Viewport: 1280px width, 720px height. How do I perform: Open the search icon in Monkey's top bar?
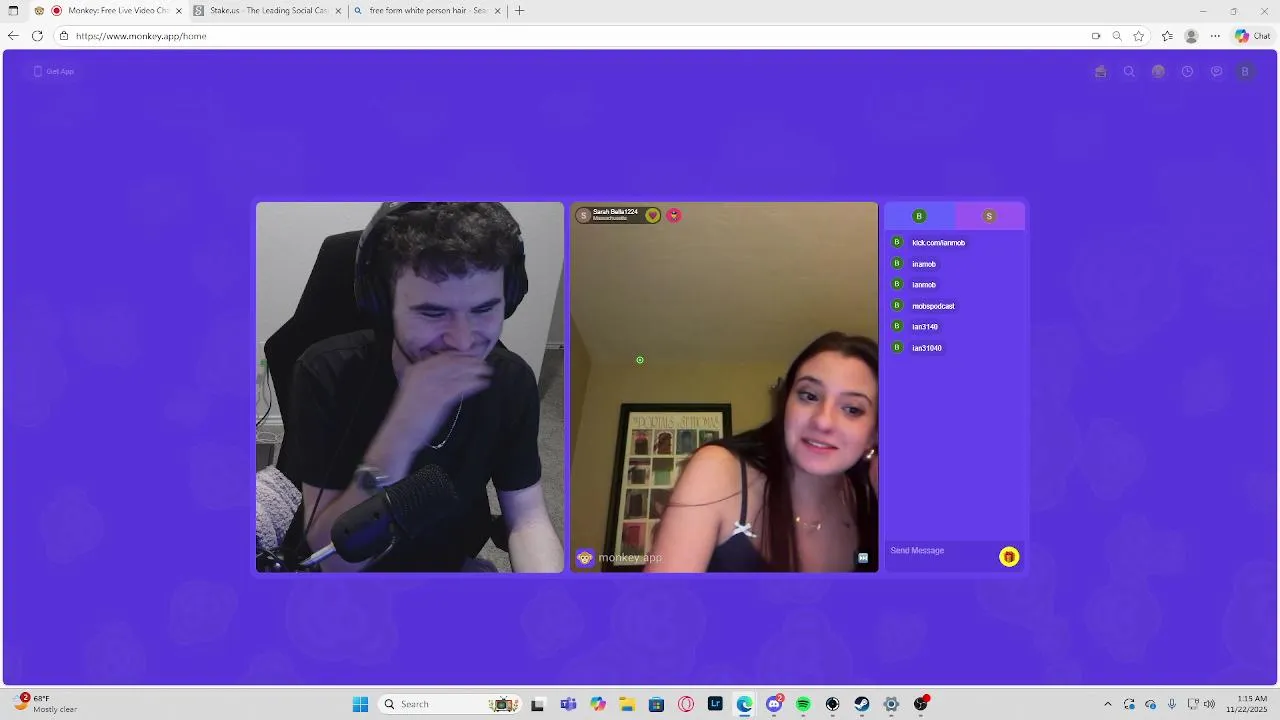tap(1129, 72)
